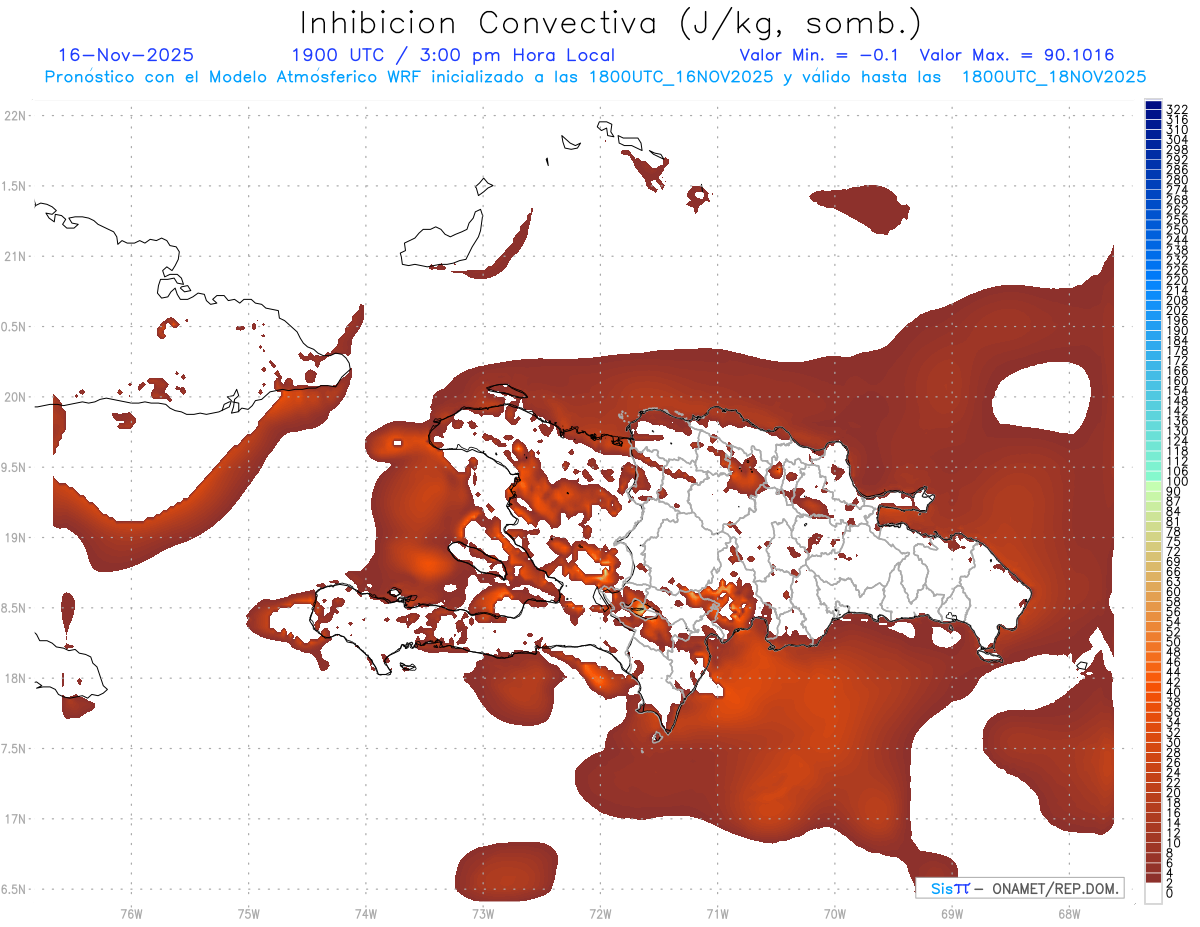Click the '280' value on the color scale
Image resolution: width=1200 pixels, height=927 pixels.
click(1176, 179)
